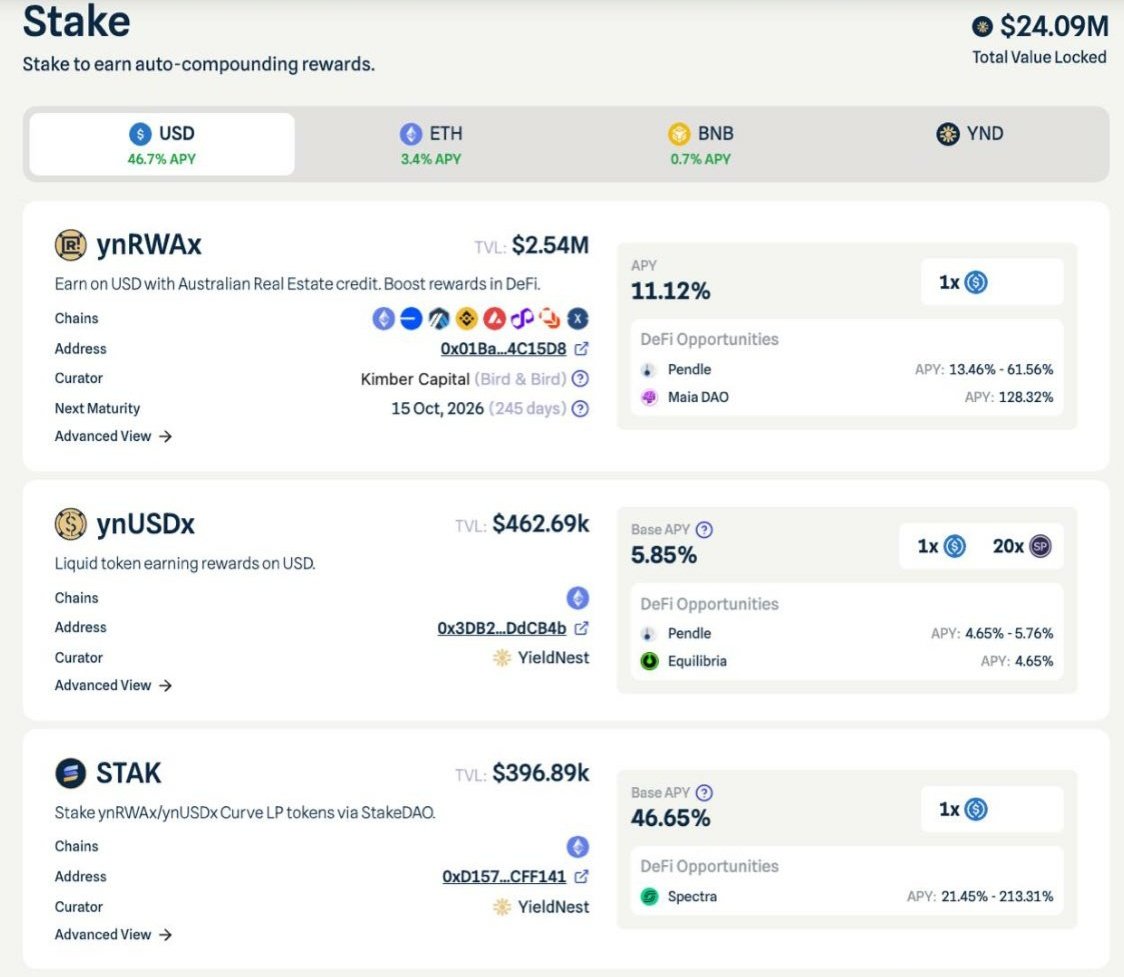Click ynRWAx TVL value $2.54M

[x=551, y=245]
